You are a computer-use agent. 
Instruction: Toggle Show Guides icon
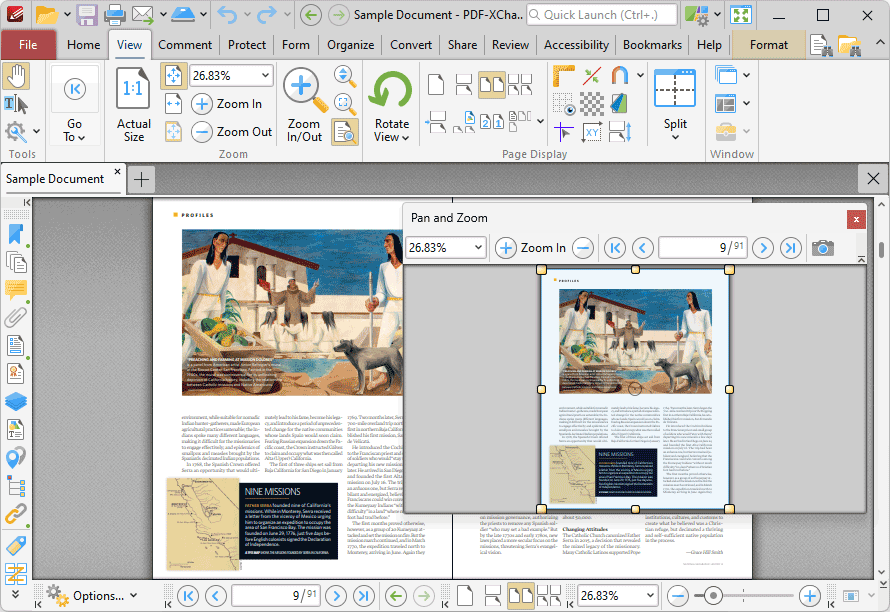(x=563, y=132)
